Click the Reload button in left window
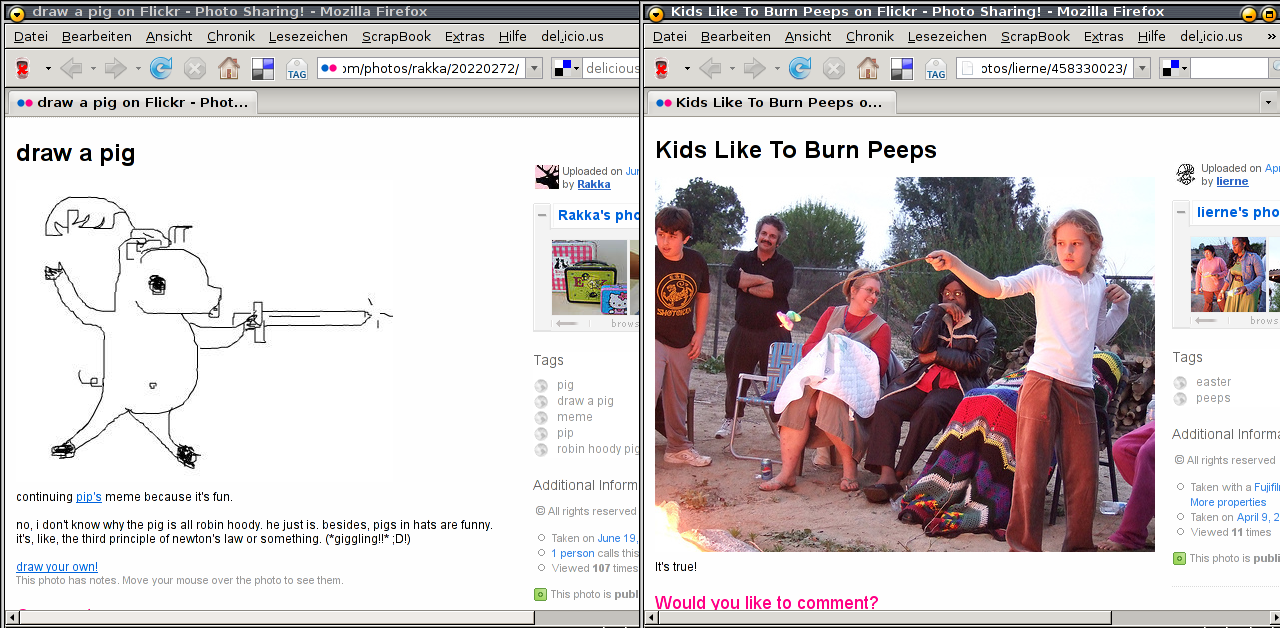The height and width of the screenshot is (628, 1280). [x=160, y=68]
